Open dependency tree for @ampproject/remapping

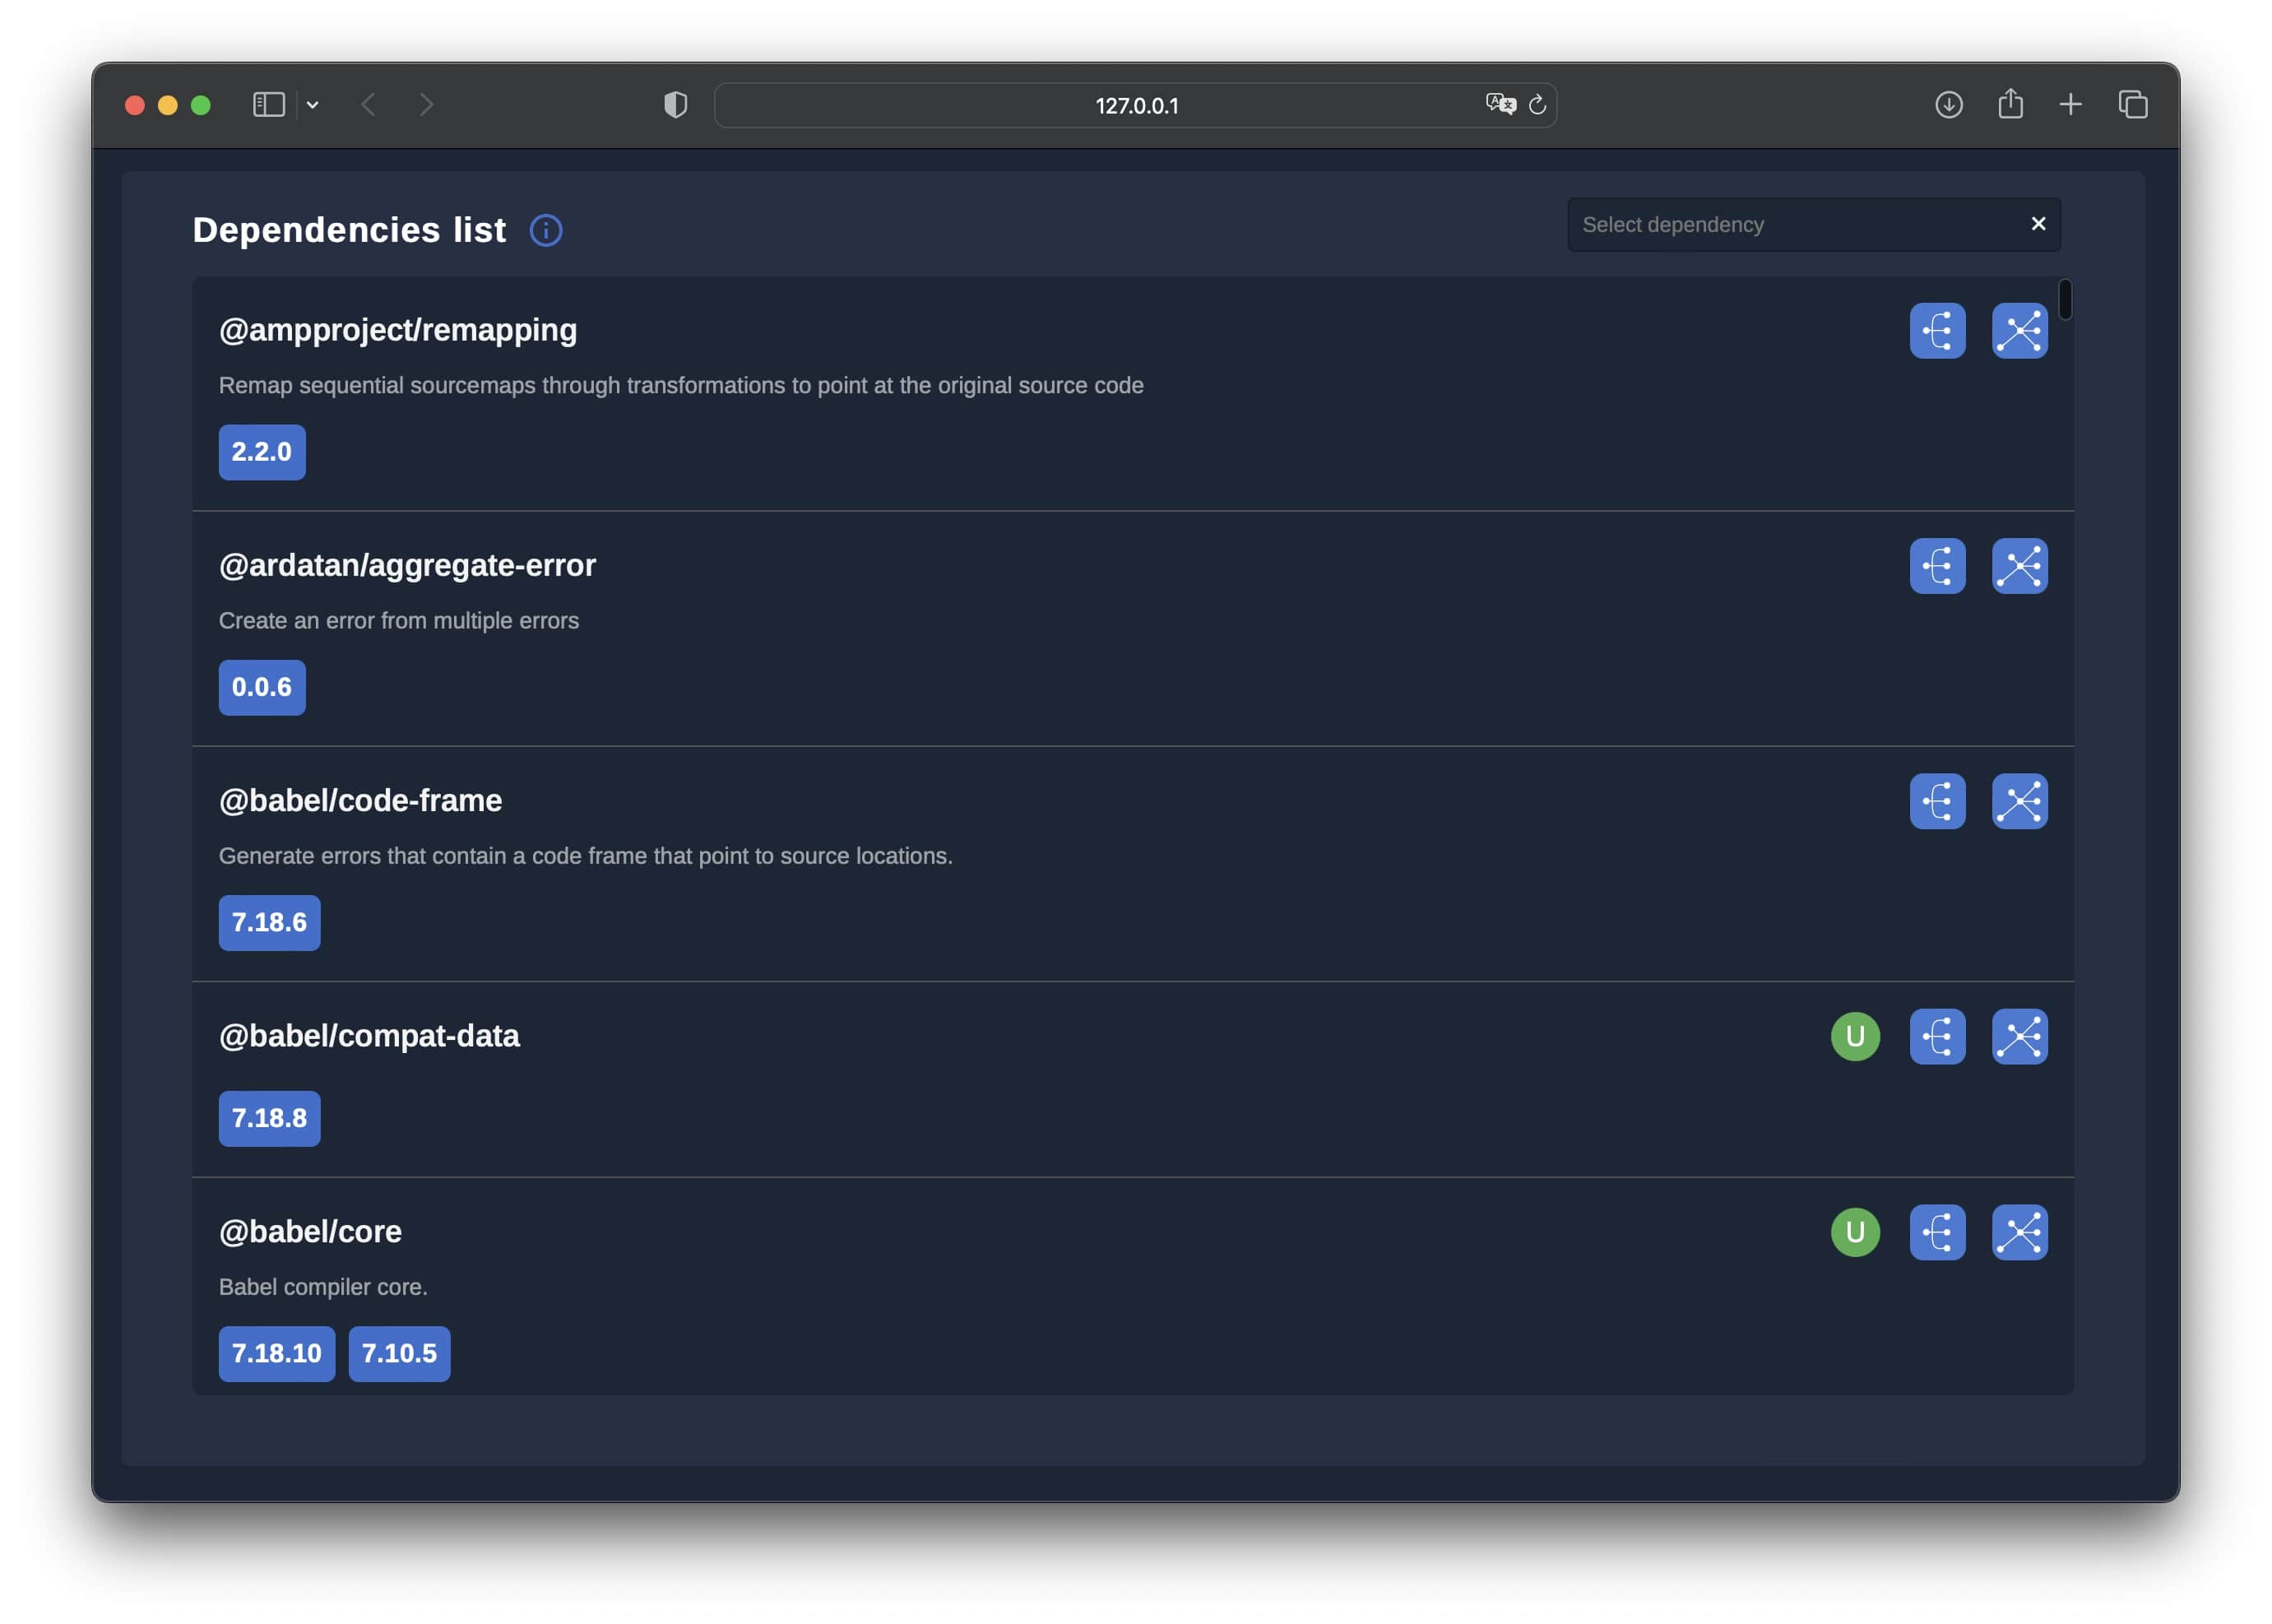click(1937, 330)
